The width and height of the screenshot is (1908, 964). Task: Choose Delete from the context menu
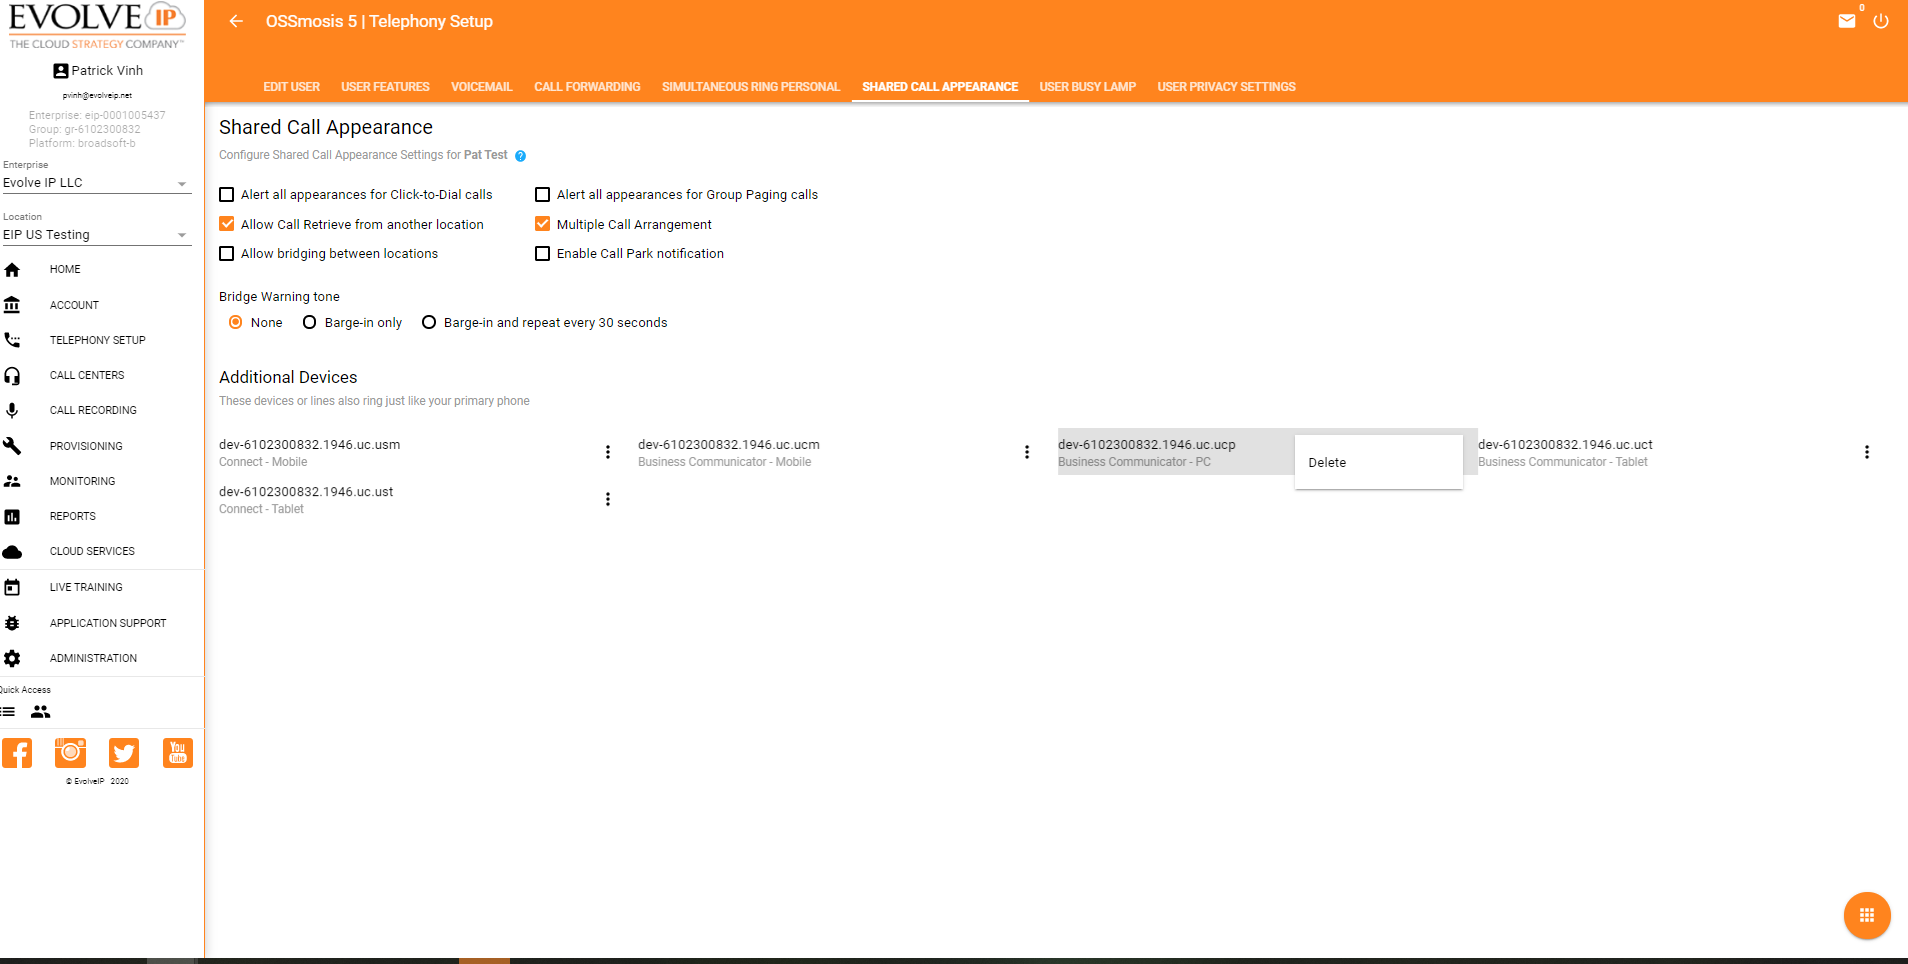(1327, 462)
